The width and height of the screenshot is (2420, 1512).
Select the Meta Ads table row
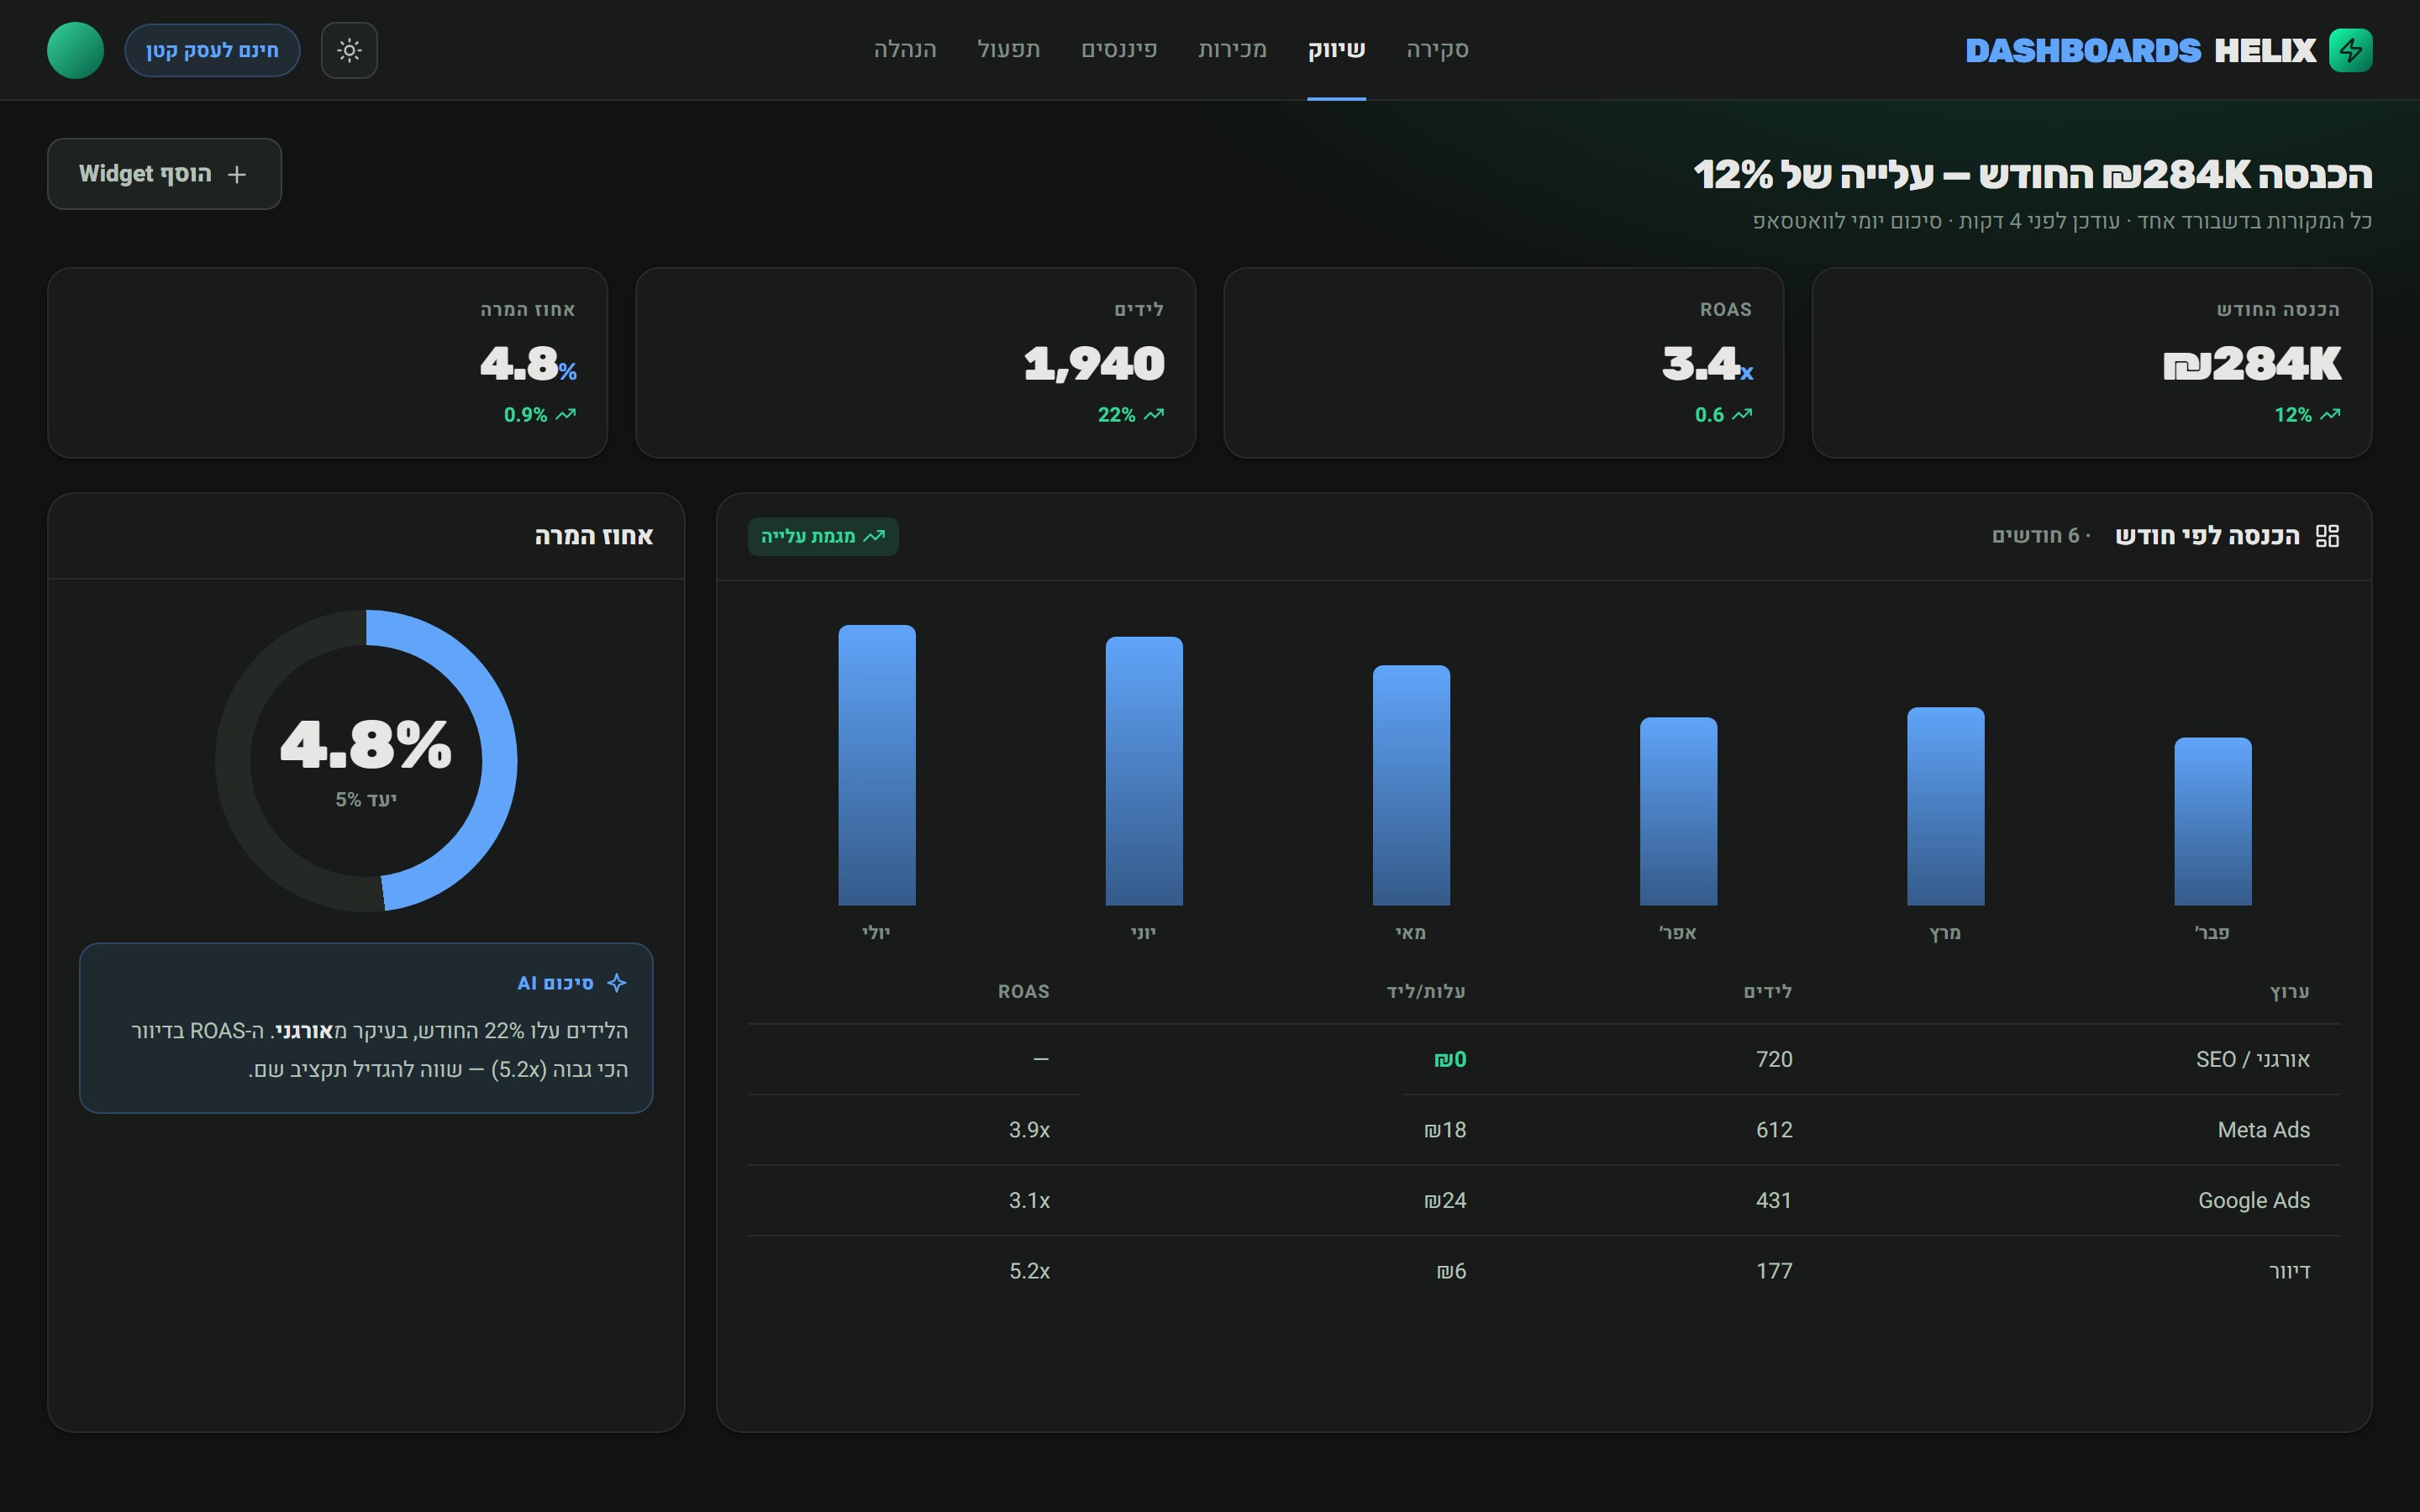(x=1543, y=1130)
